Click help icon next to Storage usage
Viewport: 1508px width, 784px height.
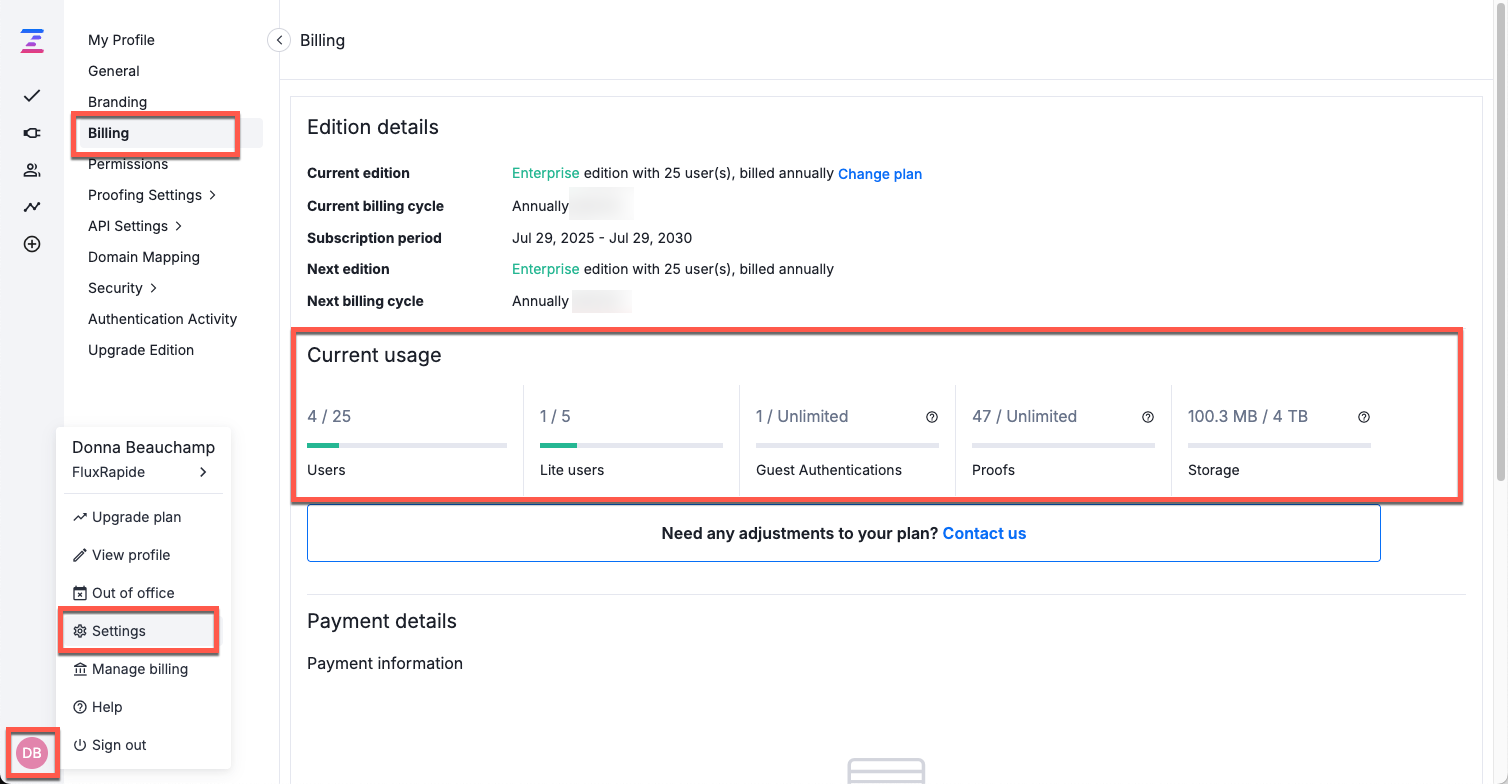tap(1363, 417)
